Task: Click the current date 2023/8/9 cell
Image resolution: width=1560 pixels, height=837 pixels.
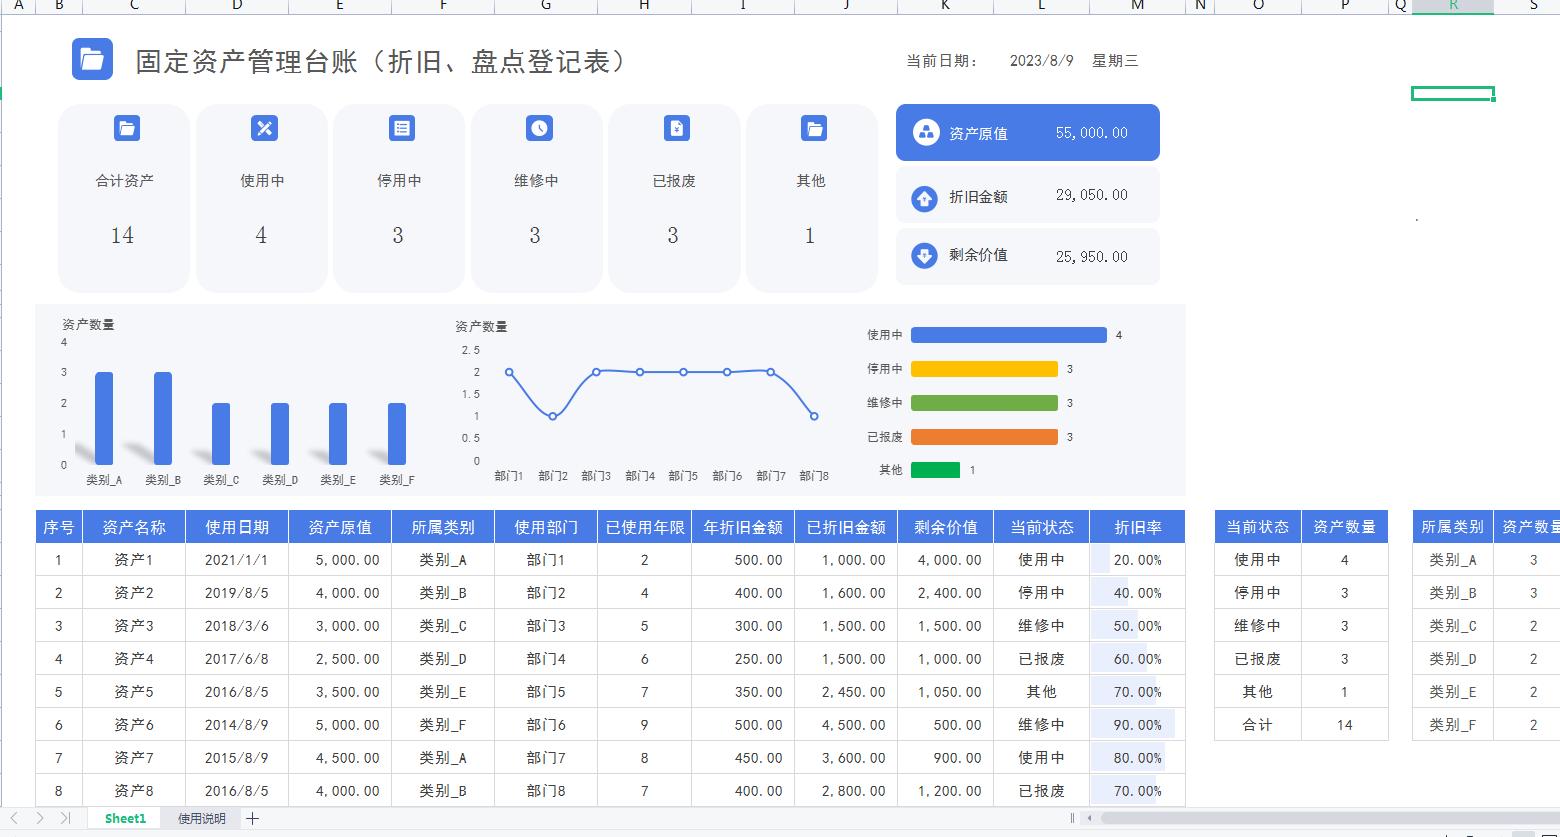Action: click(x=1041, y=61)
